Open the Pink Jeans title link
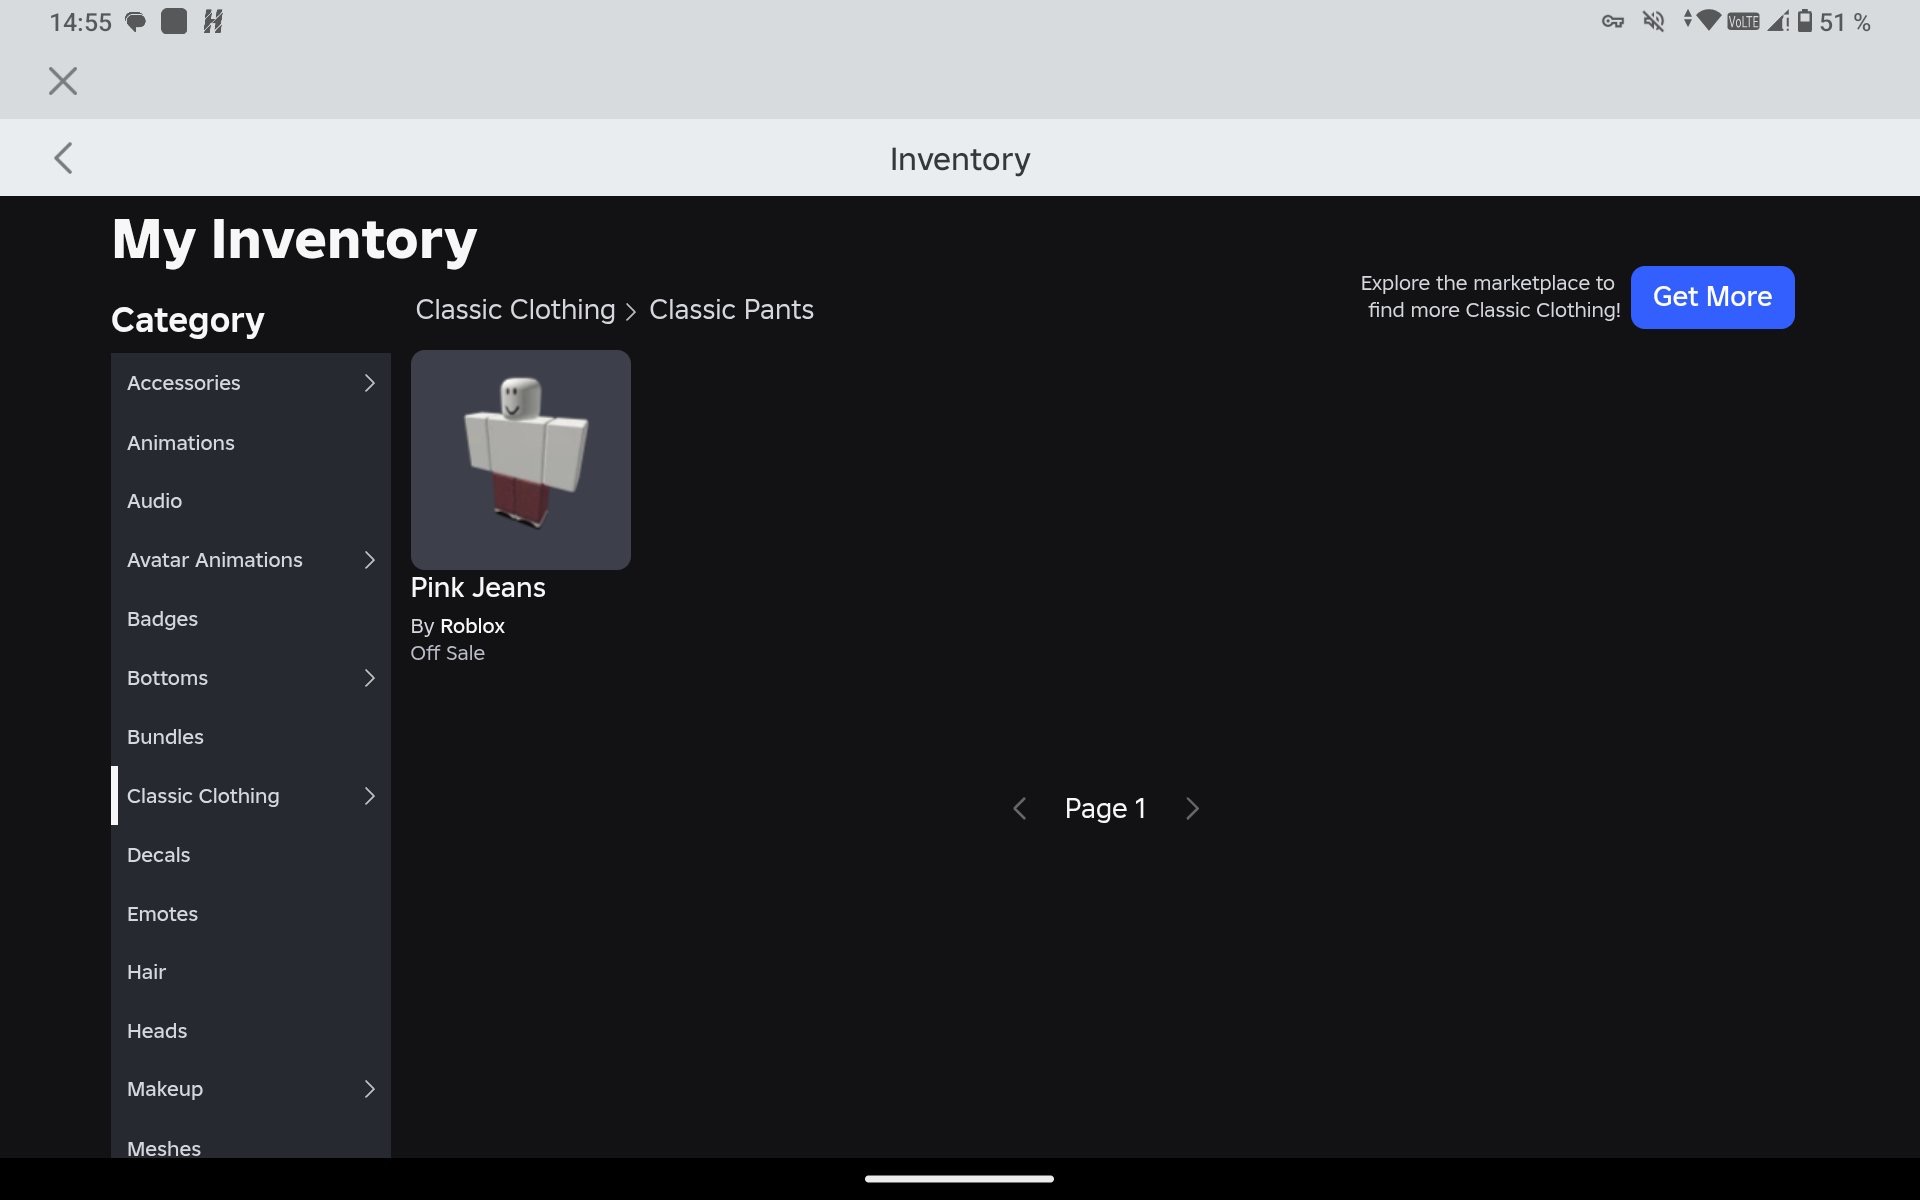 coord(478,588)
